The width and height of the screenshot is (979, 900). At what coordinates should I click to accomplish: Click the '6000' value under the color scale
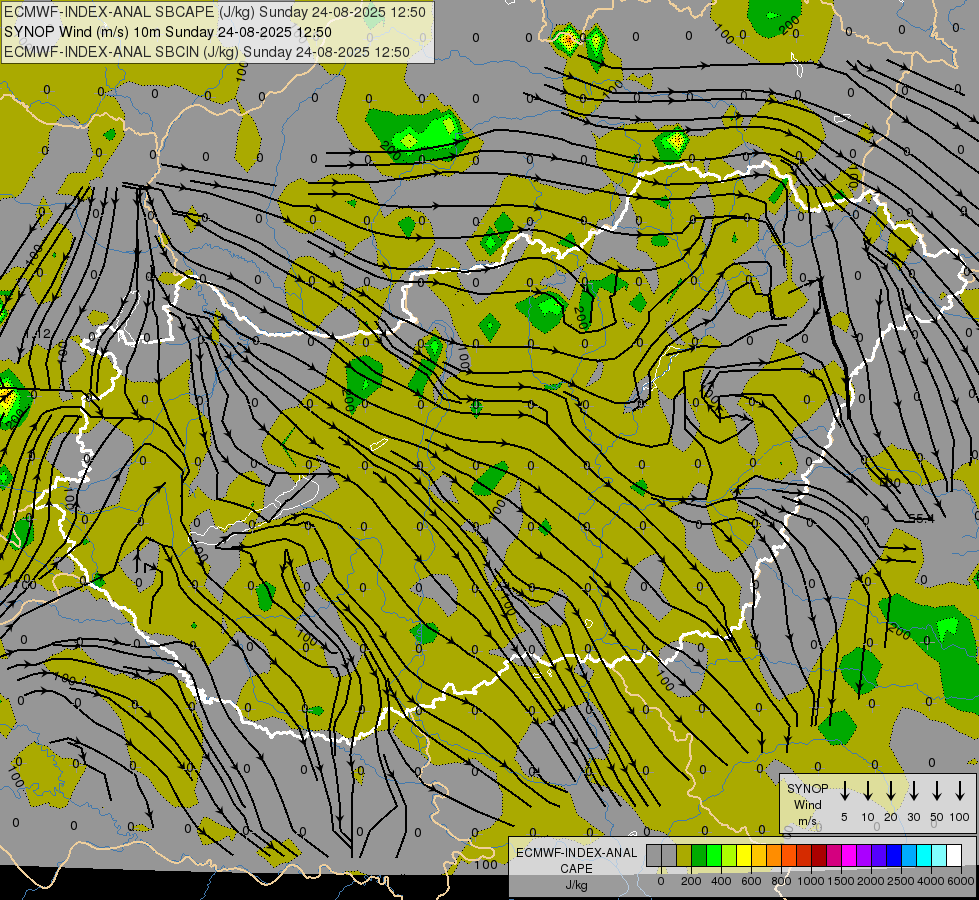click(x=960, y=881)
